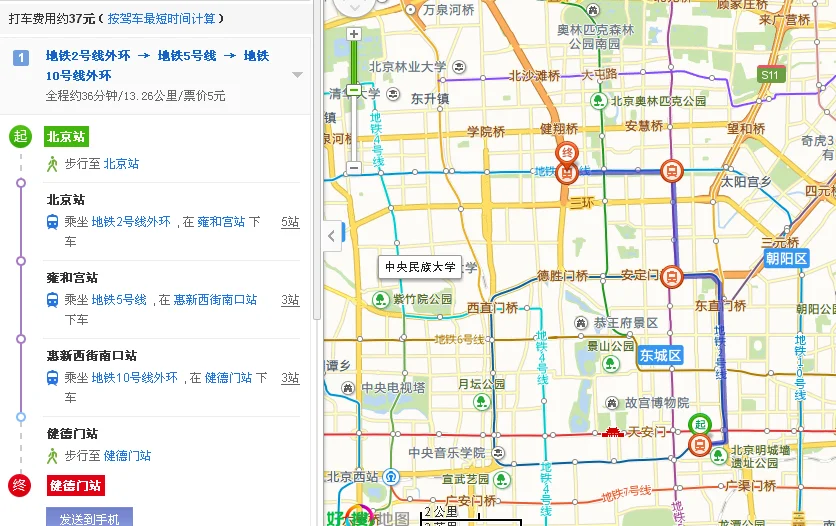Click the S11 highway shield
Viewport: 836px width, 526px height.
(x=770, y=75)
